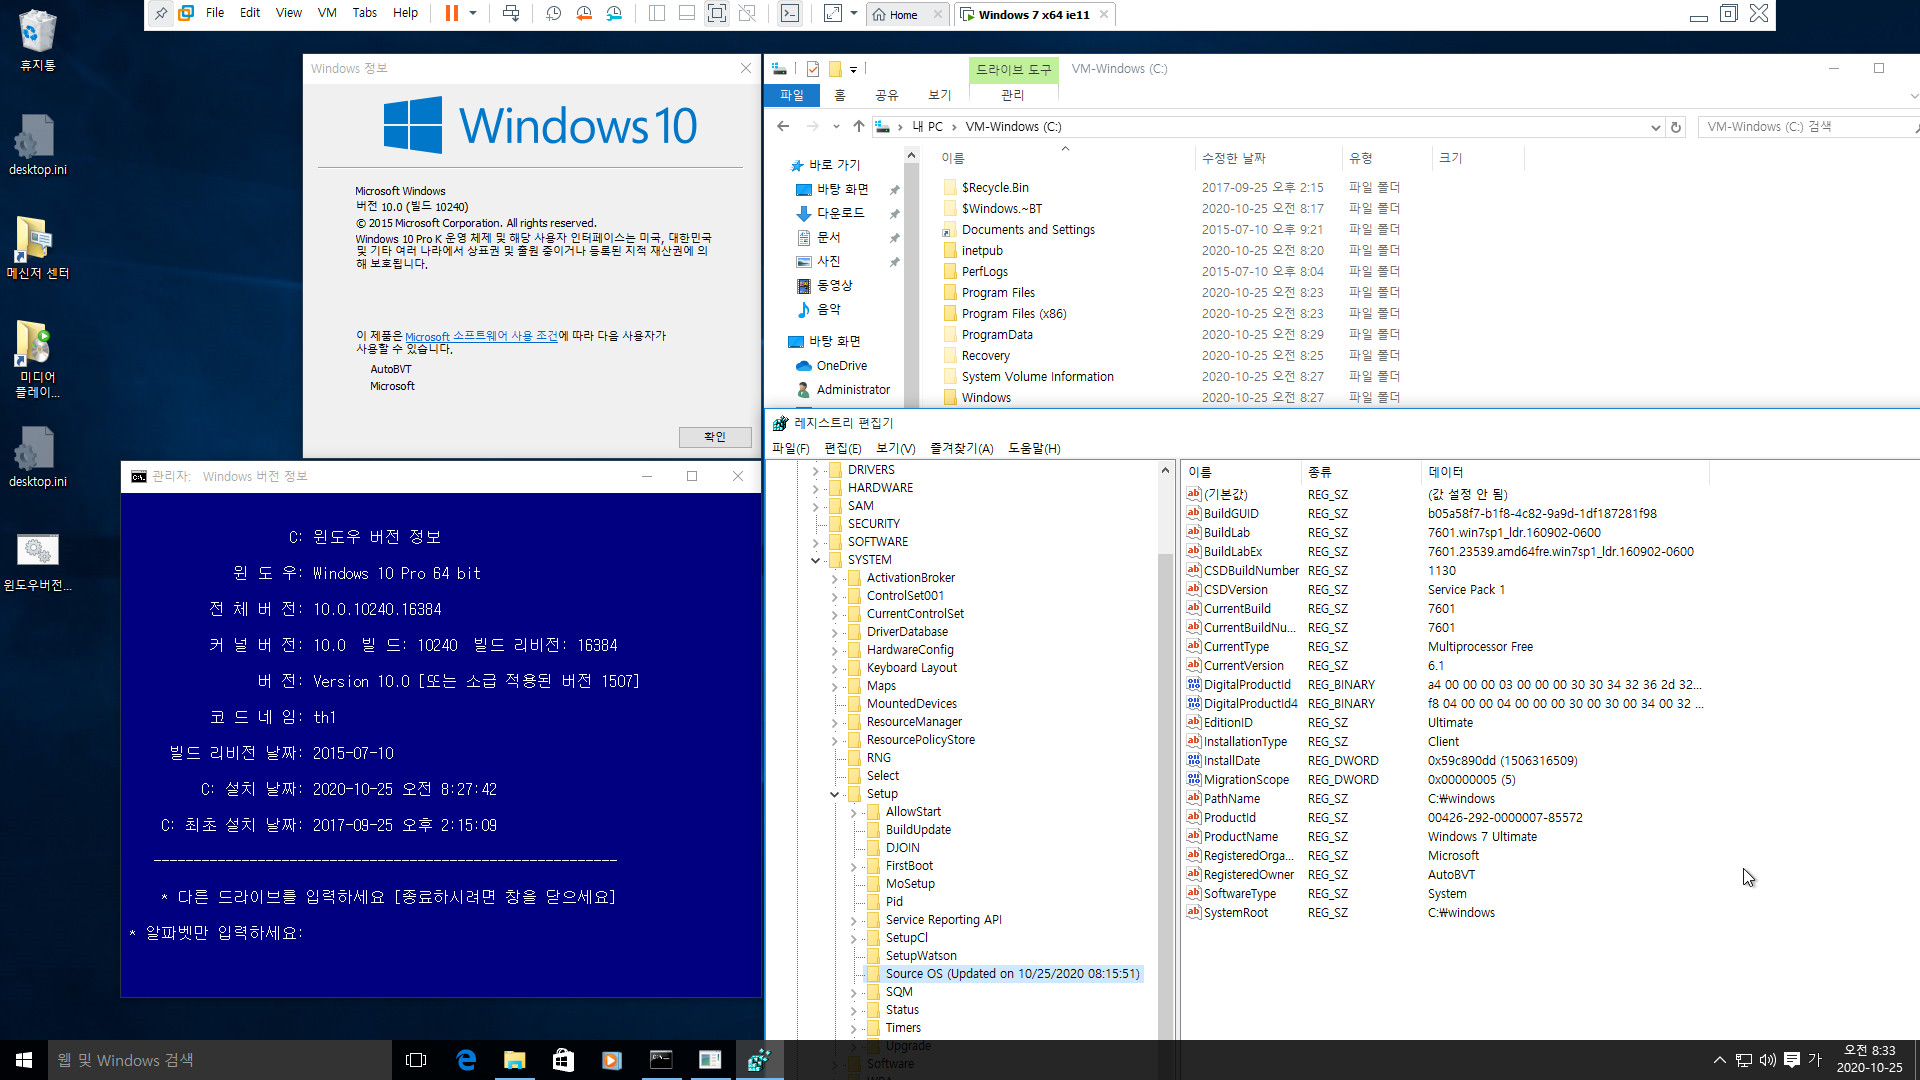The height and width of the screenshot is (1080, 1920).
Task: Collapse the Setup registry key
Action: coord(834,794)
